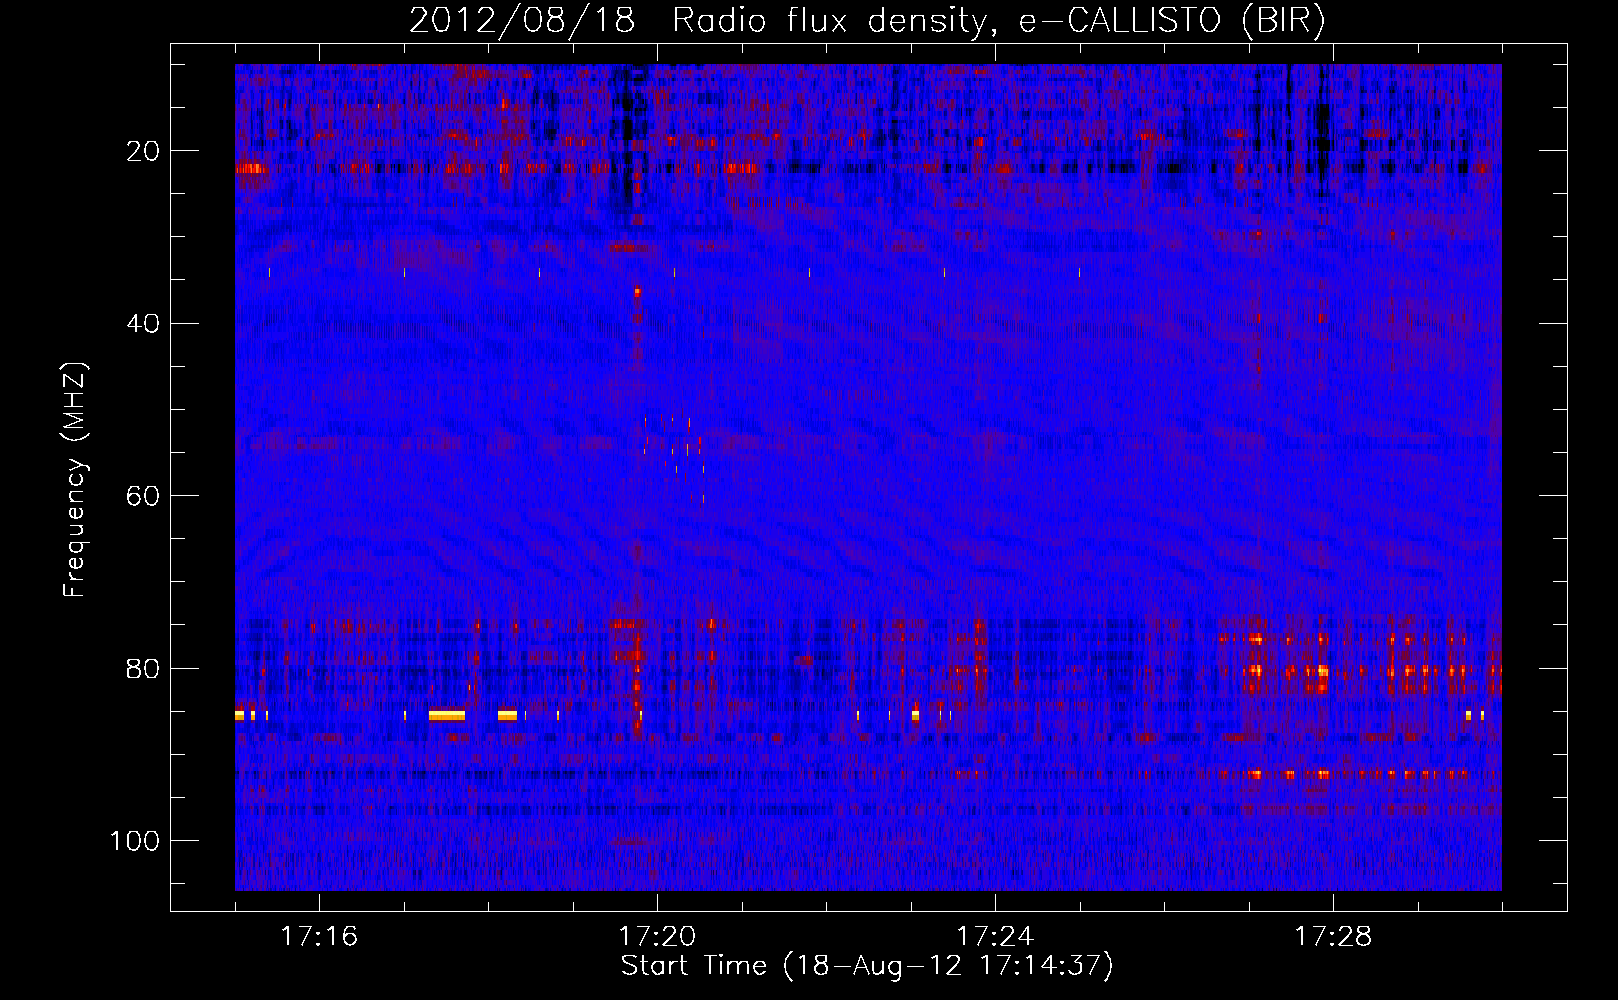Click the 17:20 time tick label
This screenshot has width=1618, height=1000.
[657, 936]
